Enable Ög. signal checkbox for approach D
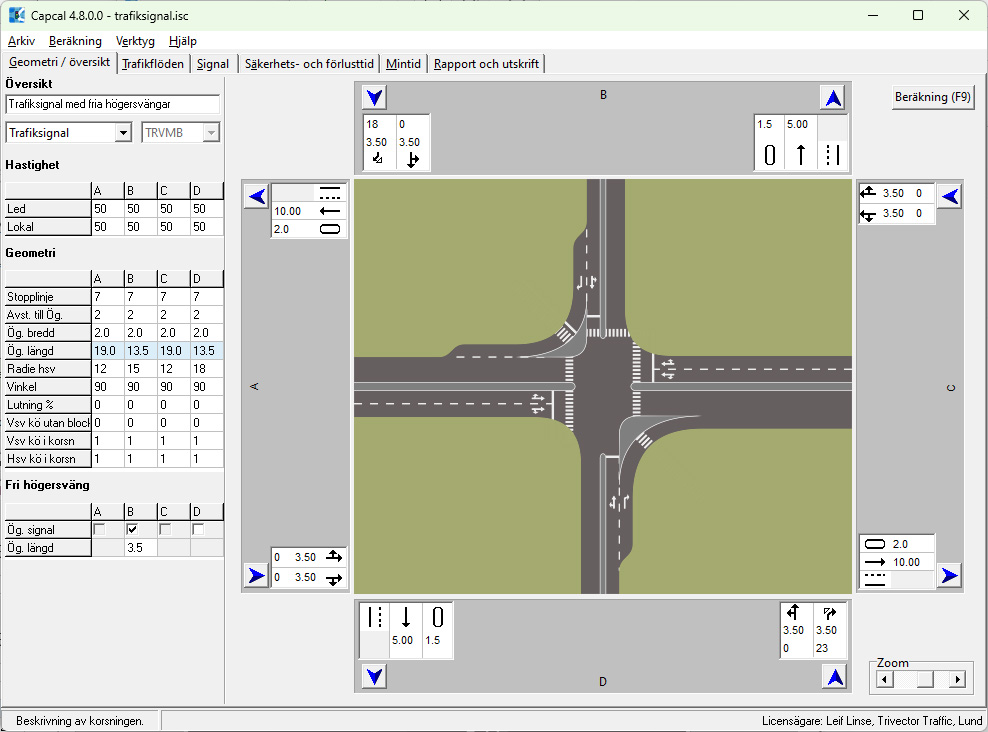Viewport: 988px width, 732px height. tap(198, 529)
